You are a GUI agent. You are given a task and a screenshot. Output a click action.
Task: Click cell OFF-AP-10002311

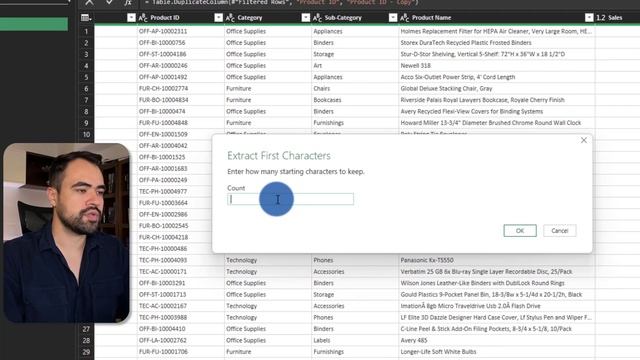point(163,31)
